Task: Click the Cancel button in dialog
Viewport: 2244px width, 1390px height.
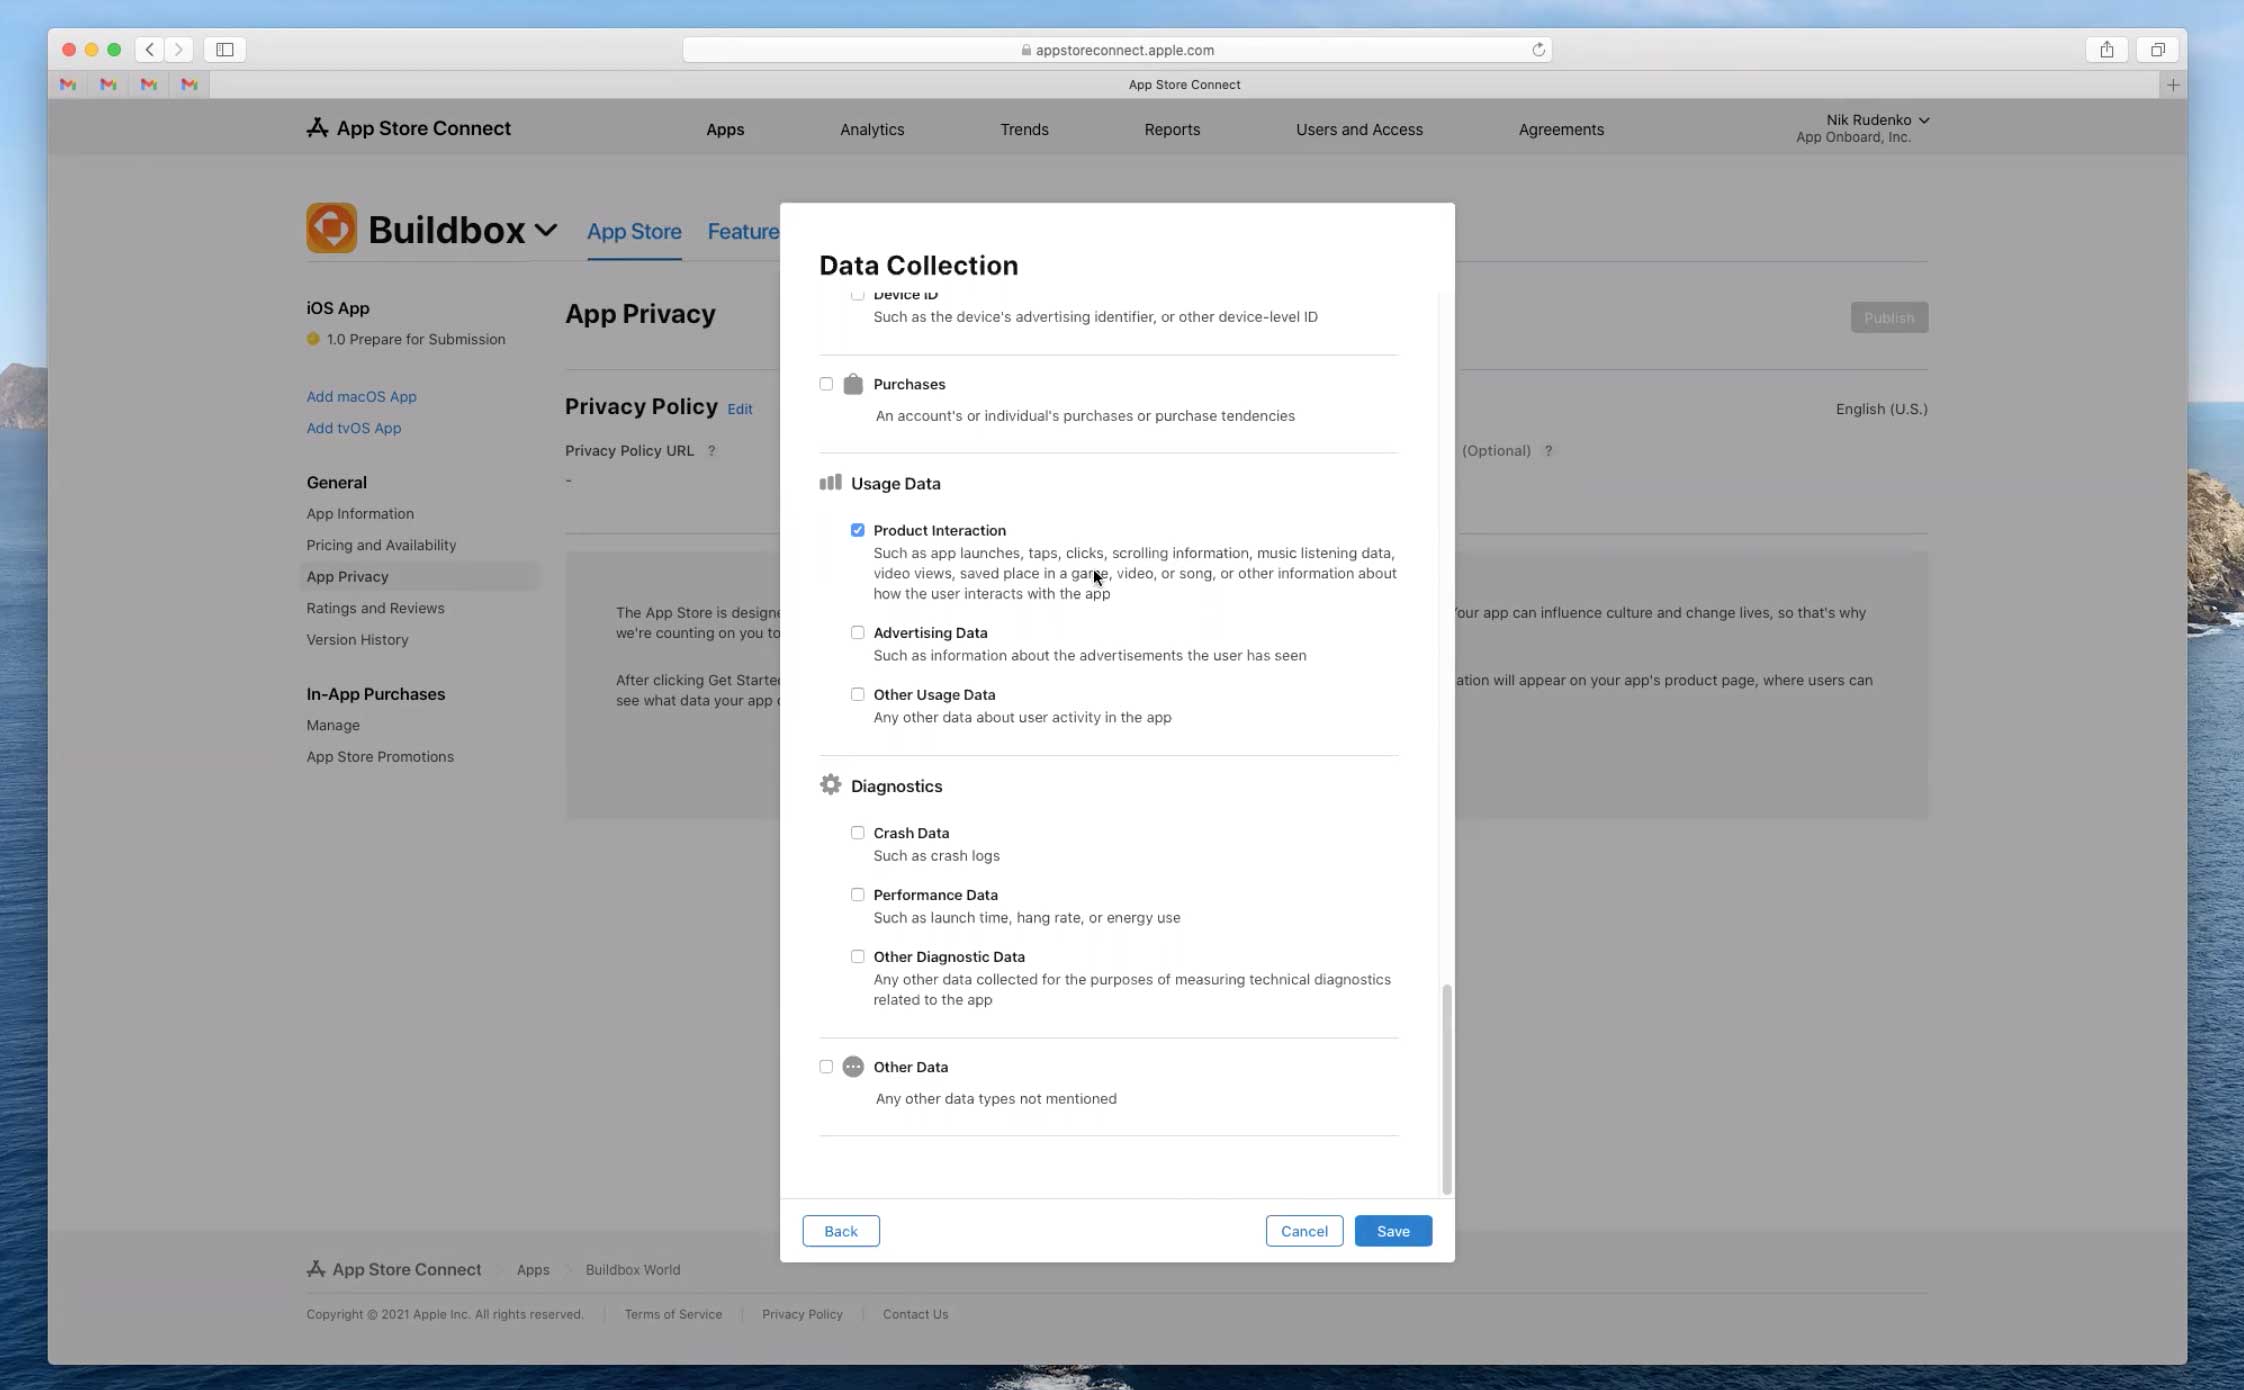Action: click(1303, 1231)
